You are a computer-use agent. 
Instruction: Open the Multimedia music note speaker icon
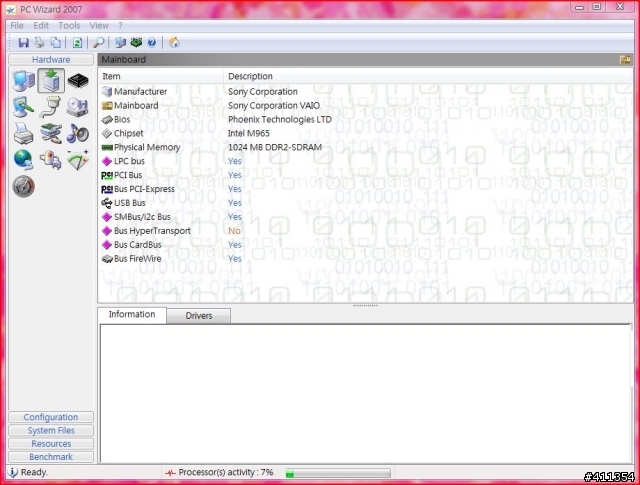pos(78,133)
